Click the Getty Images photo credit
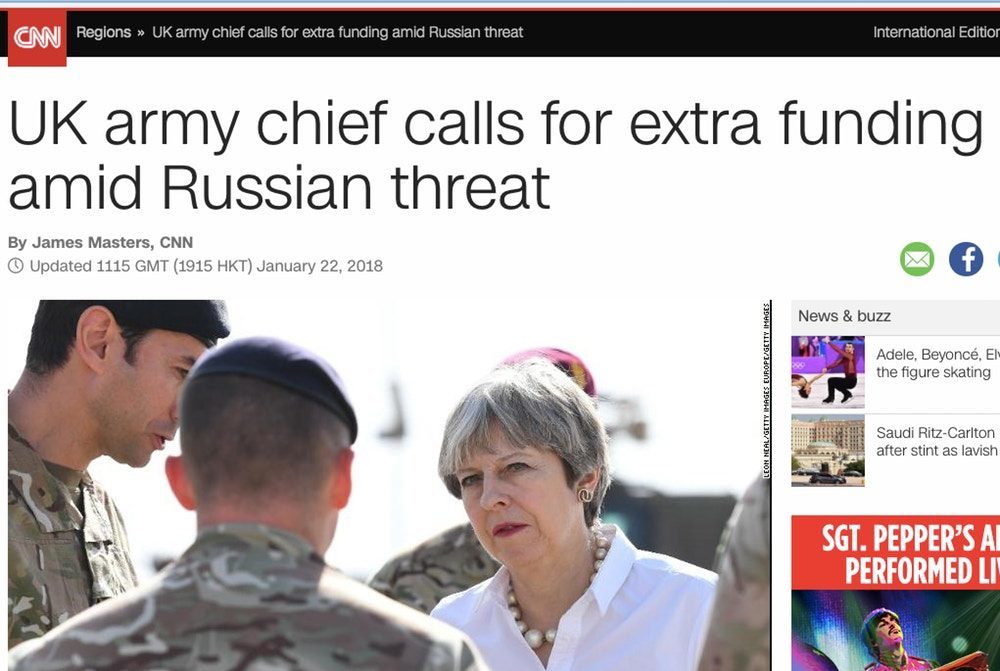 click(x=767, y=390)
